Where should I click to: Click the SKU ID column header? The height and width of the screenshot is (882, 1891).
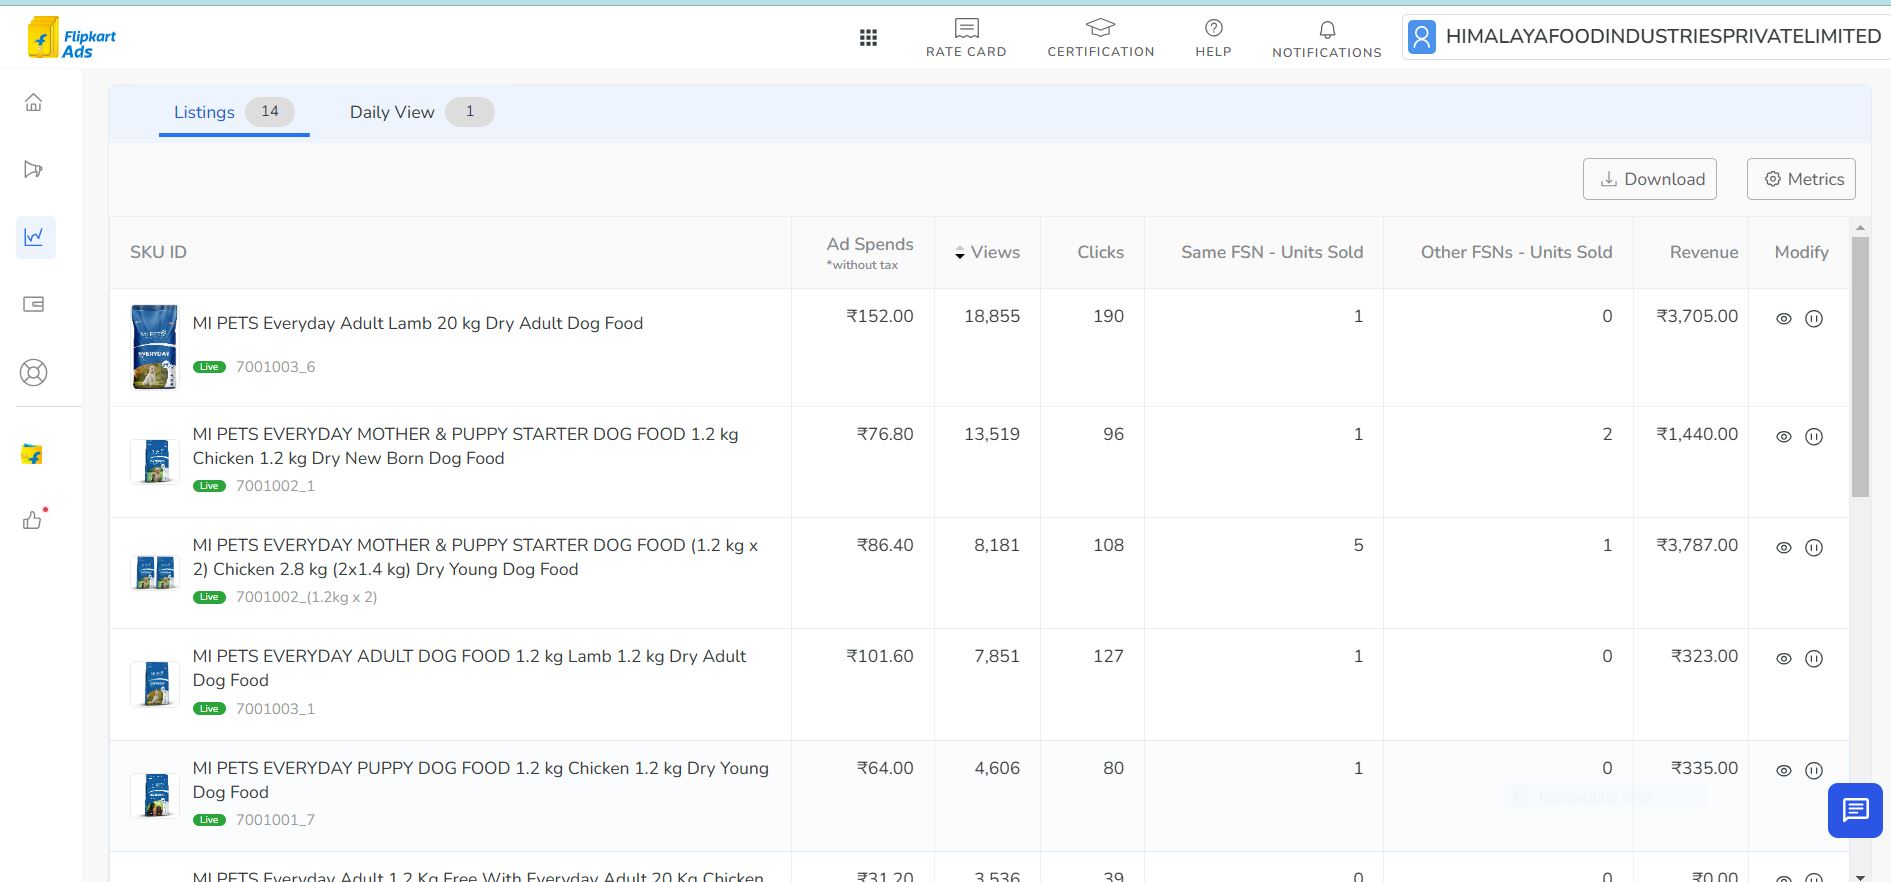point(158,252)
